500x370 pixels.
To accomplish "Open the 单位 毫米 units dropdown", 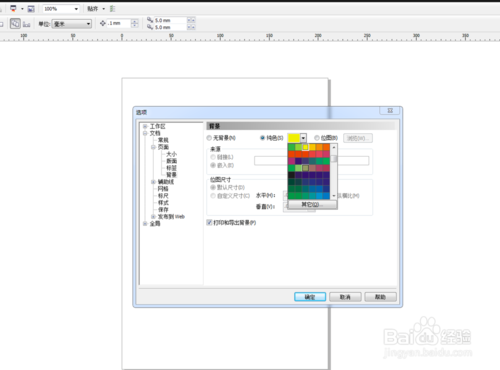I will click(72, 24).
